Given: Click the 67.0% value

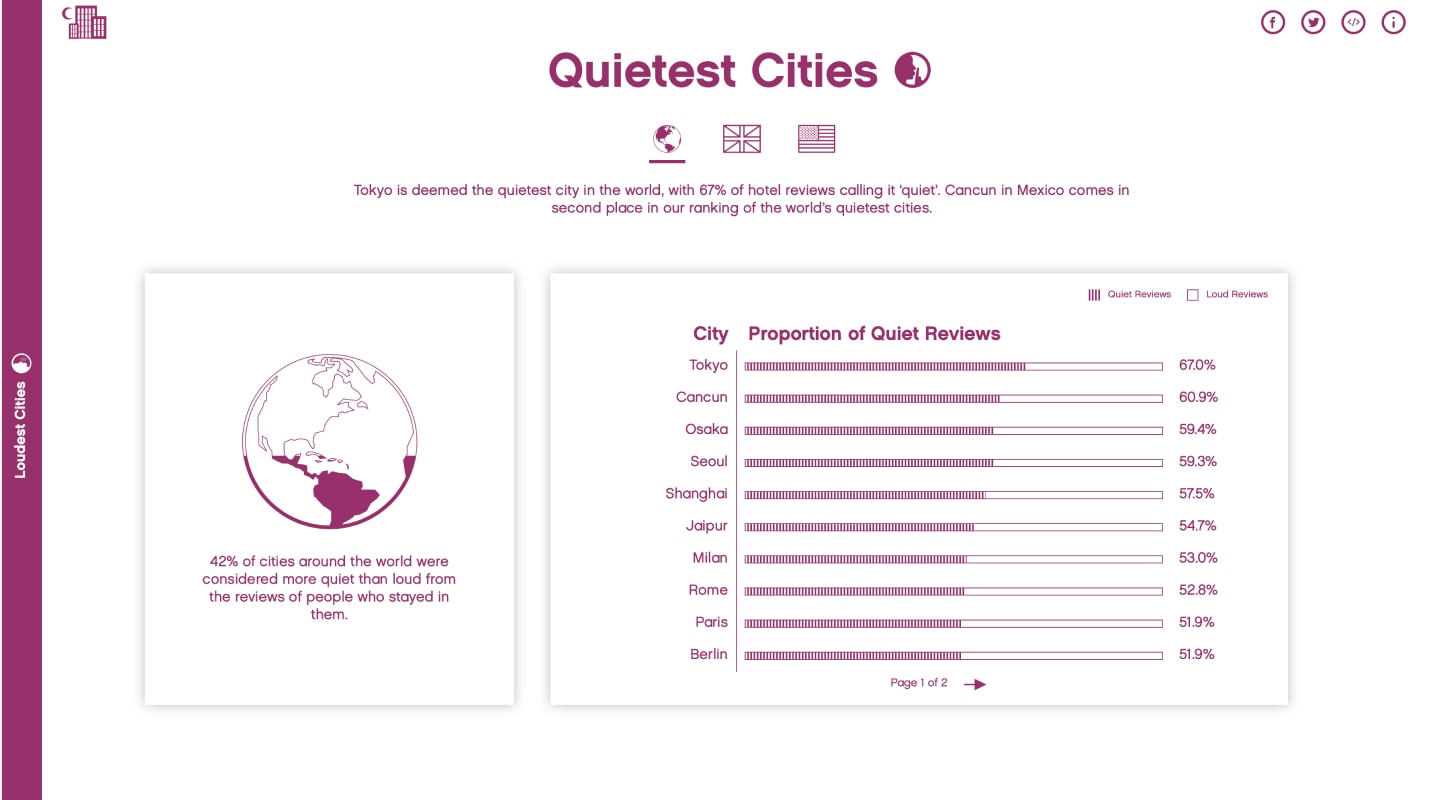Looking at the screenshot, I should click(1197, 365).
